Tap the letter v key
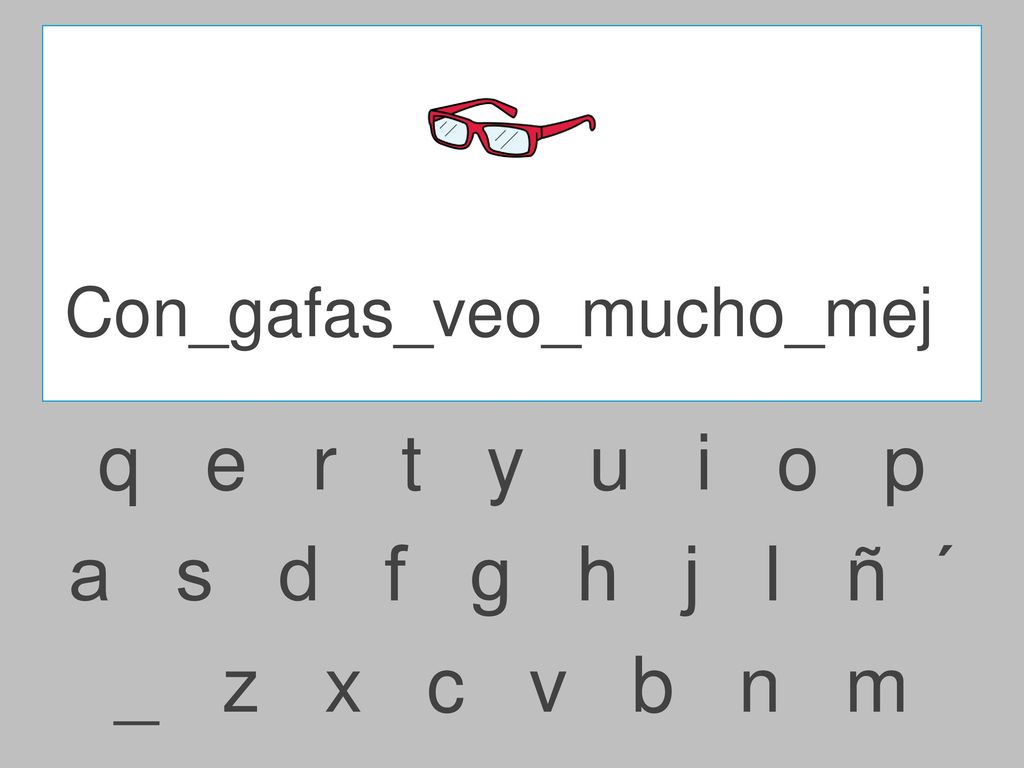Screen dimensions: 1024x768 [x=547, y=690]
